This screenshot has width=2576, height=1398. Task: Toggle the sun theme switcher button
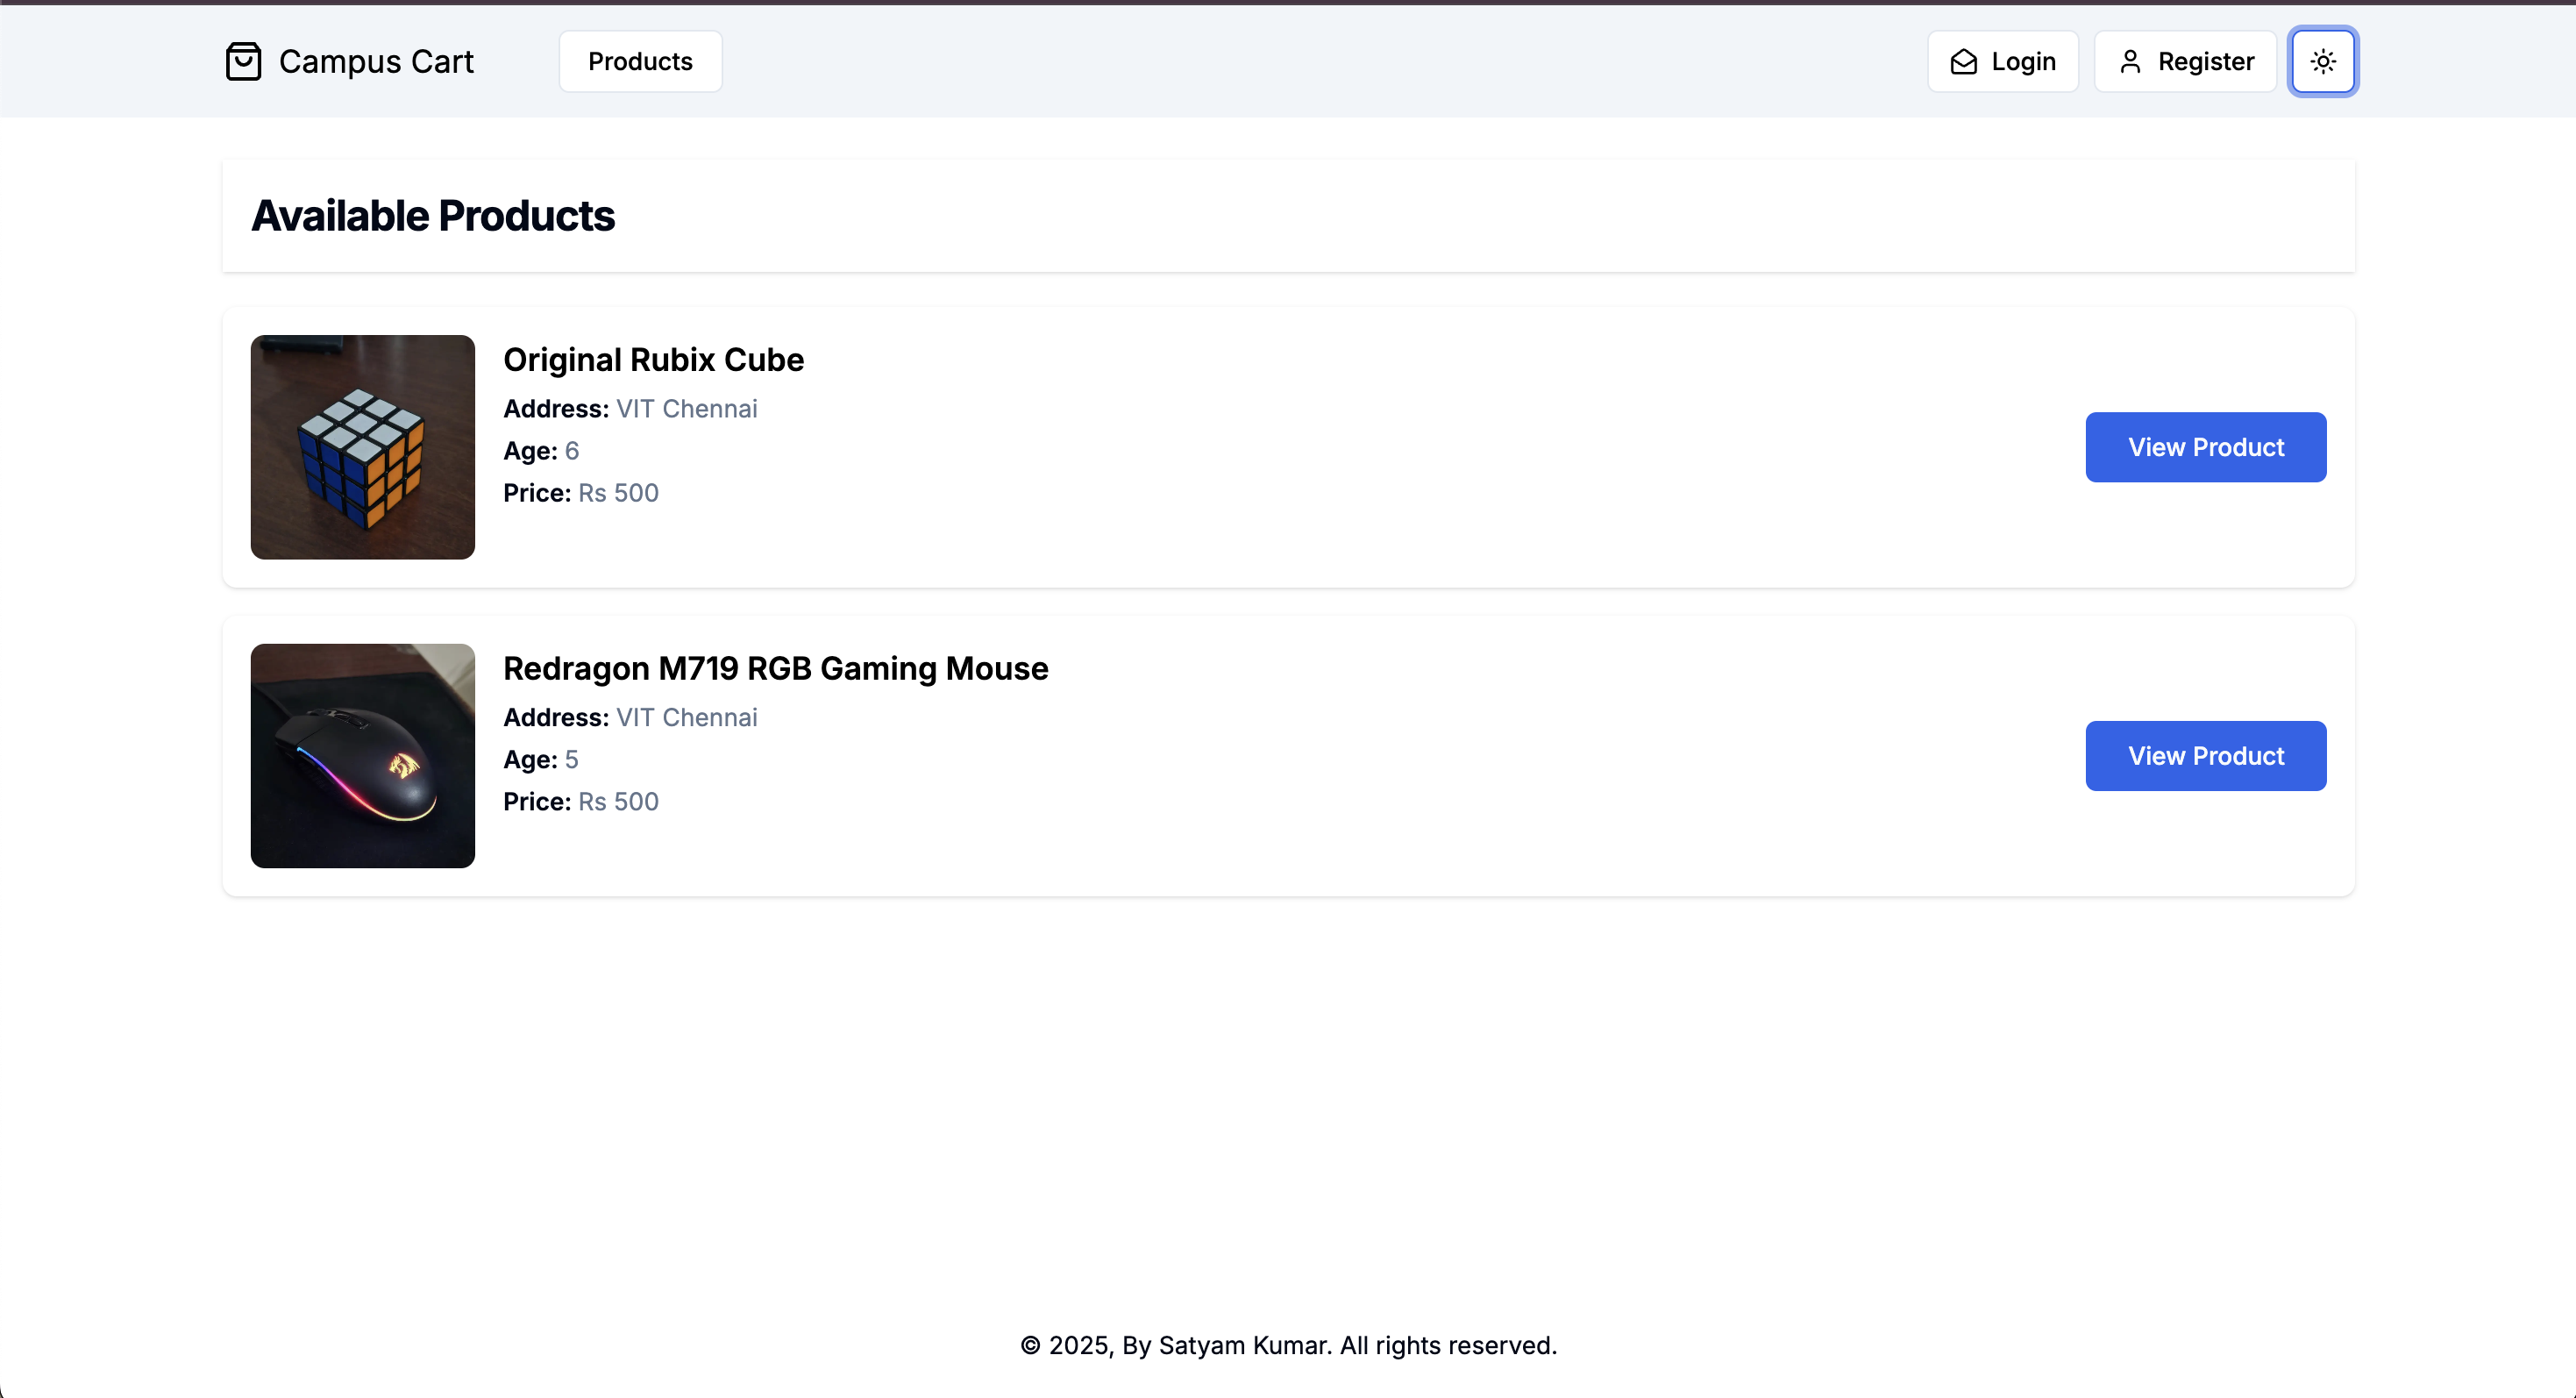tap(2322, 61)
